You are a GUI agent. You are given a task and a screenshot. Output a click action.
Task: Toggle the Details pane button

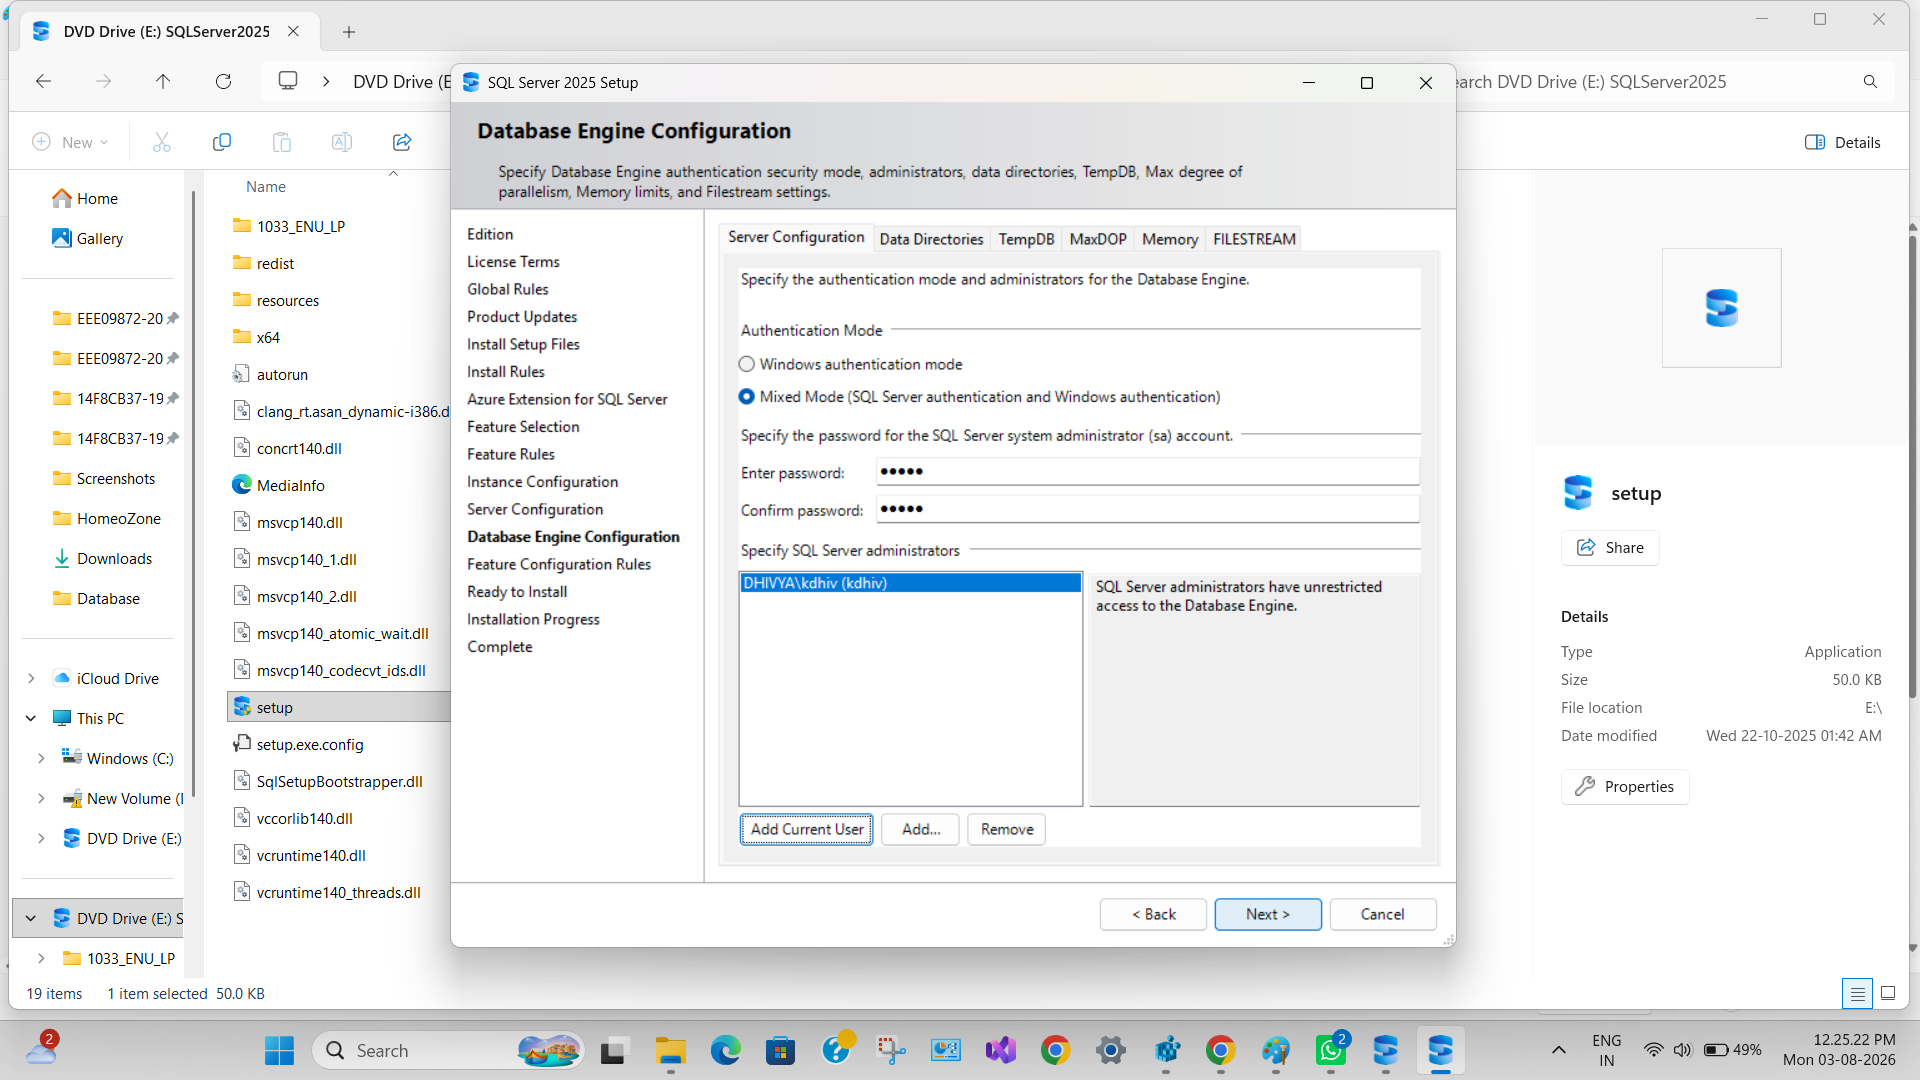pos(1843,142)
